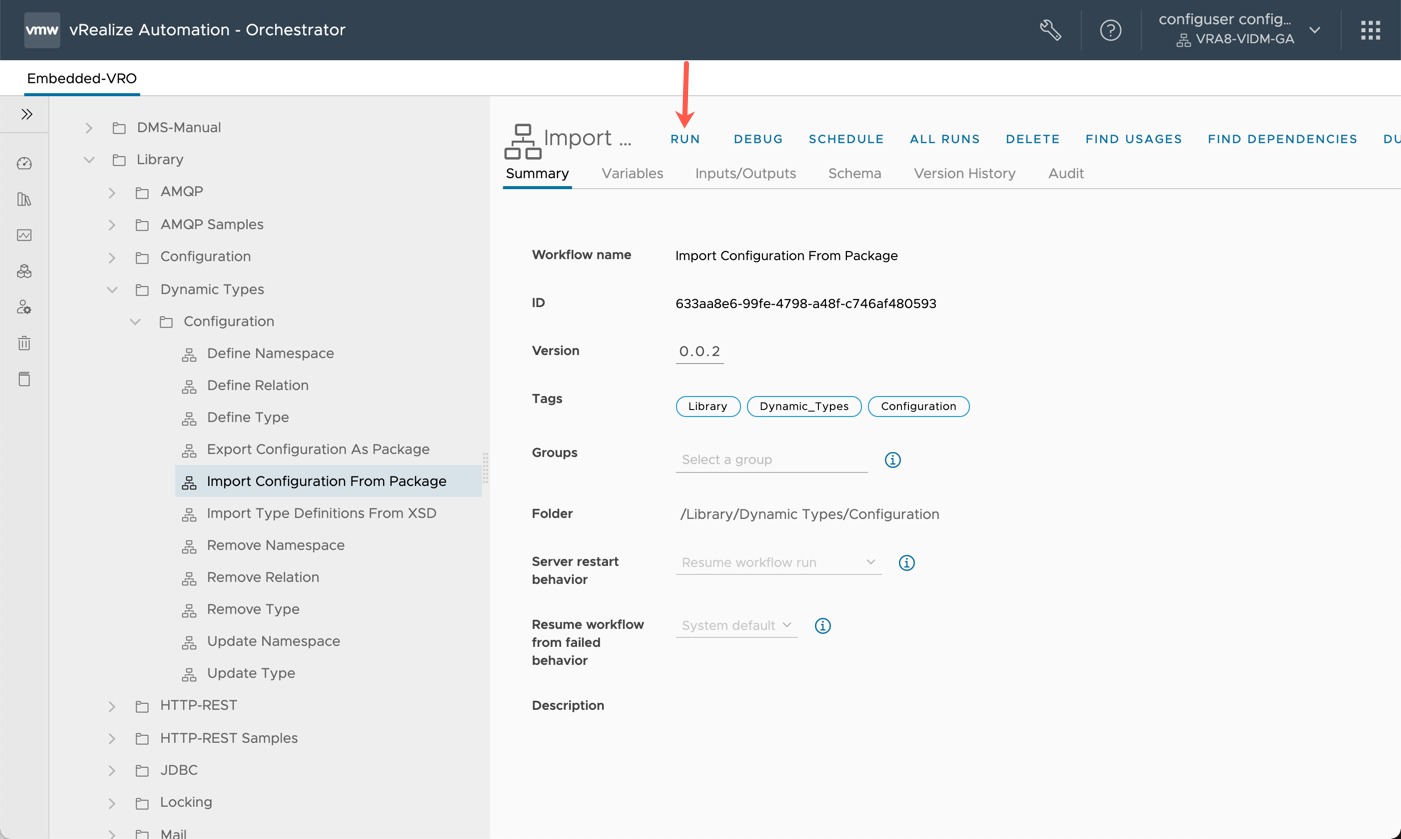Viewport: 1401px width, 839px height.
Task: Expand the DMS-Manual folder
Action: point(89,128)
